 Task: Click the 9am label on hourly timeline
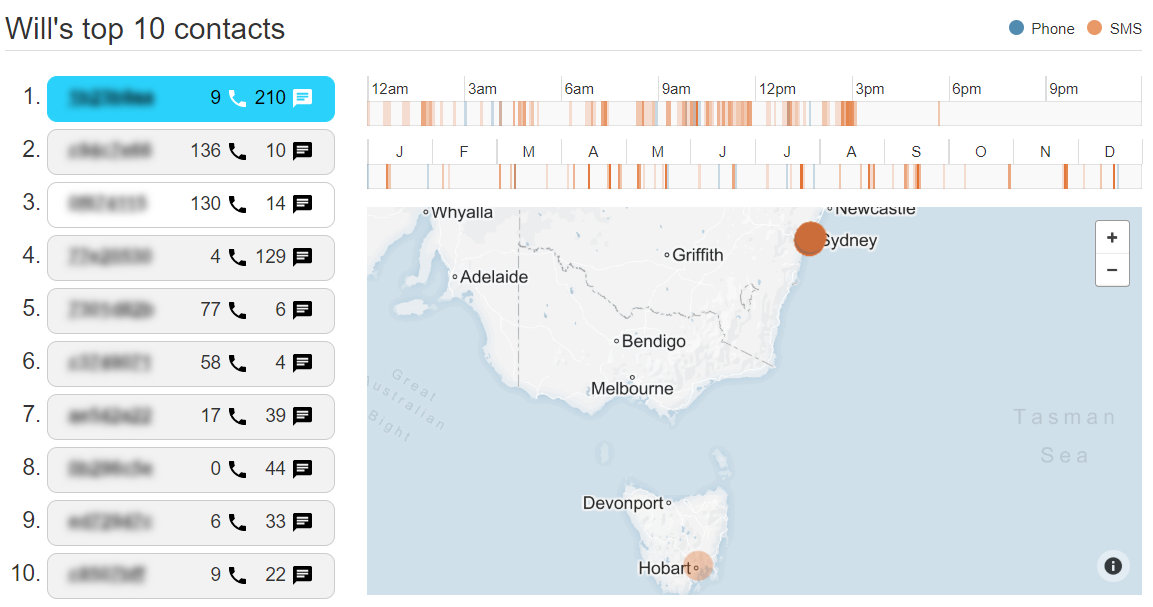[676, 89]
